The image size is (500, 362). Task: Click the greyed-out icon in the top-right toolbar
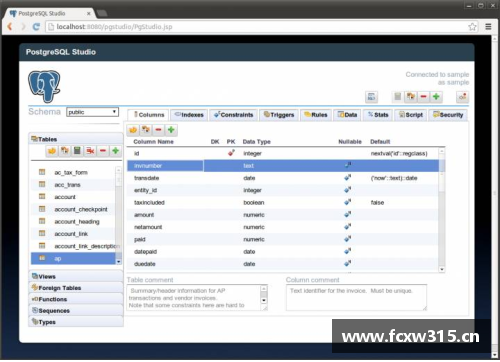(398, 97)
